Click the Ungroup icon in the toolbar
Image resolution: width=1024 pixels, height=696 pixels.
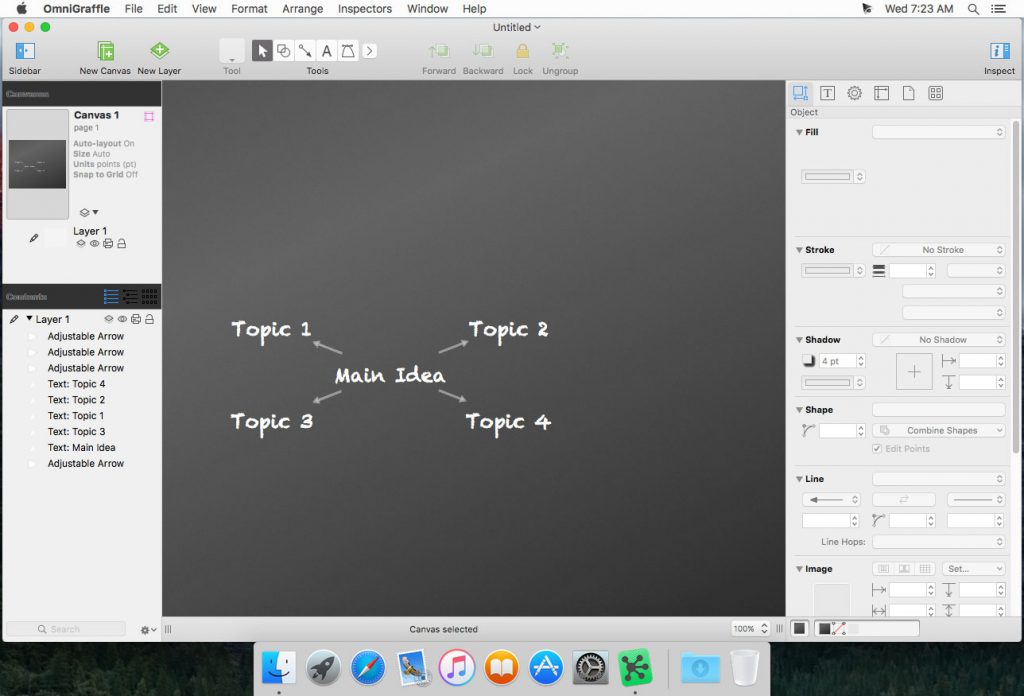point(560,50)
